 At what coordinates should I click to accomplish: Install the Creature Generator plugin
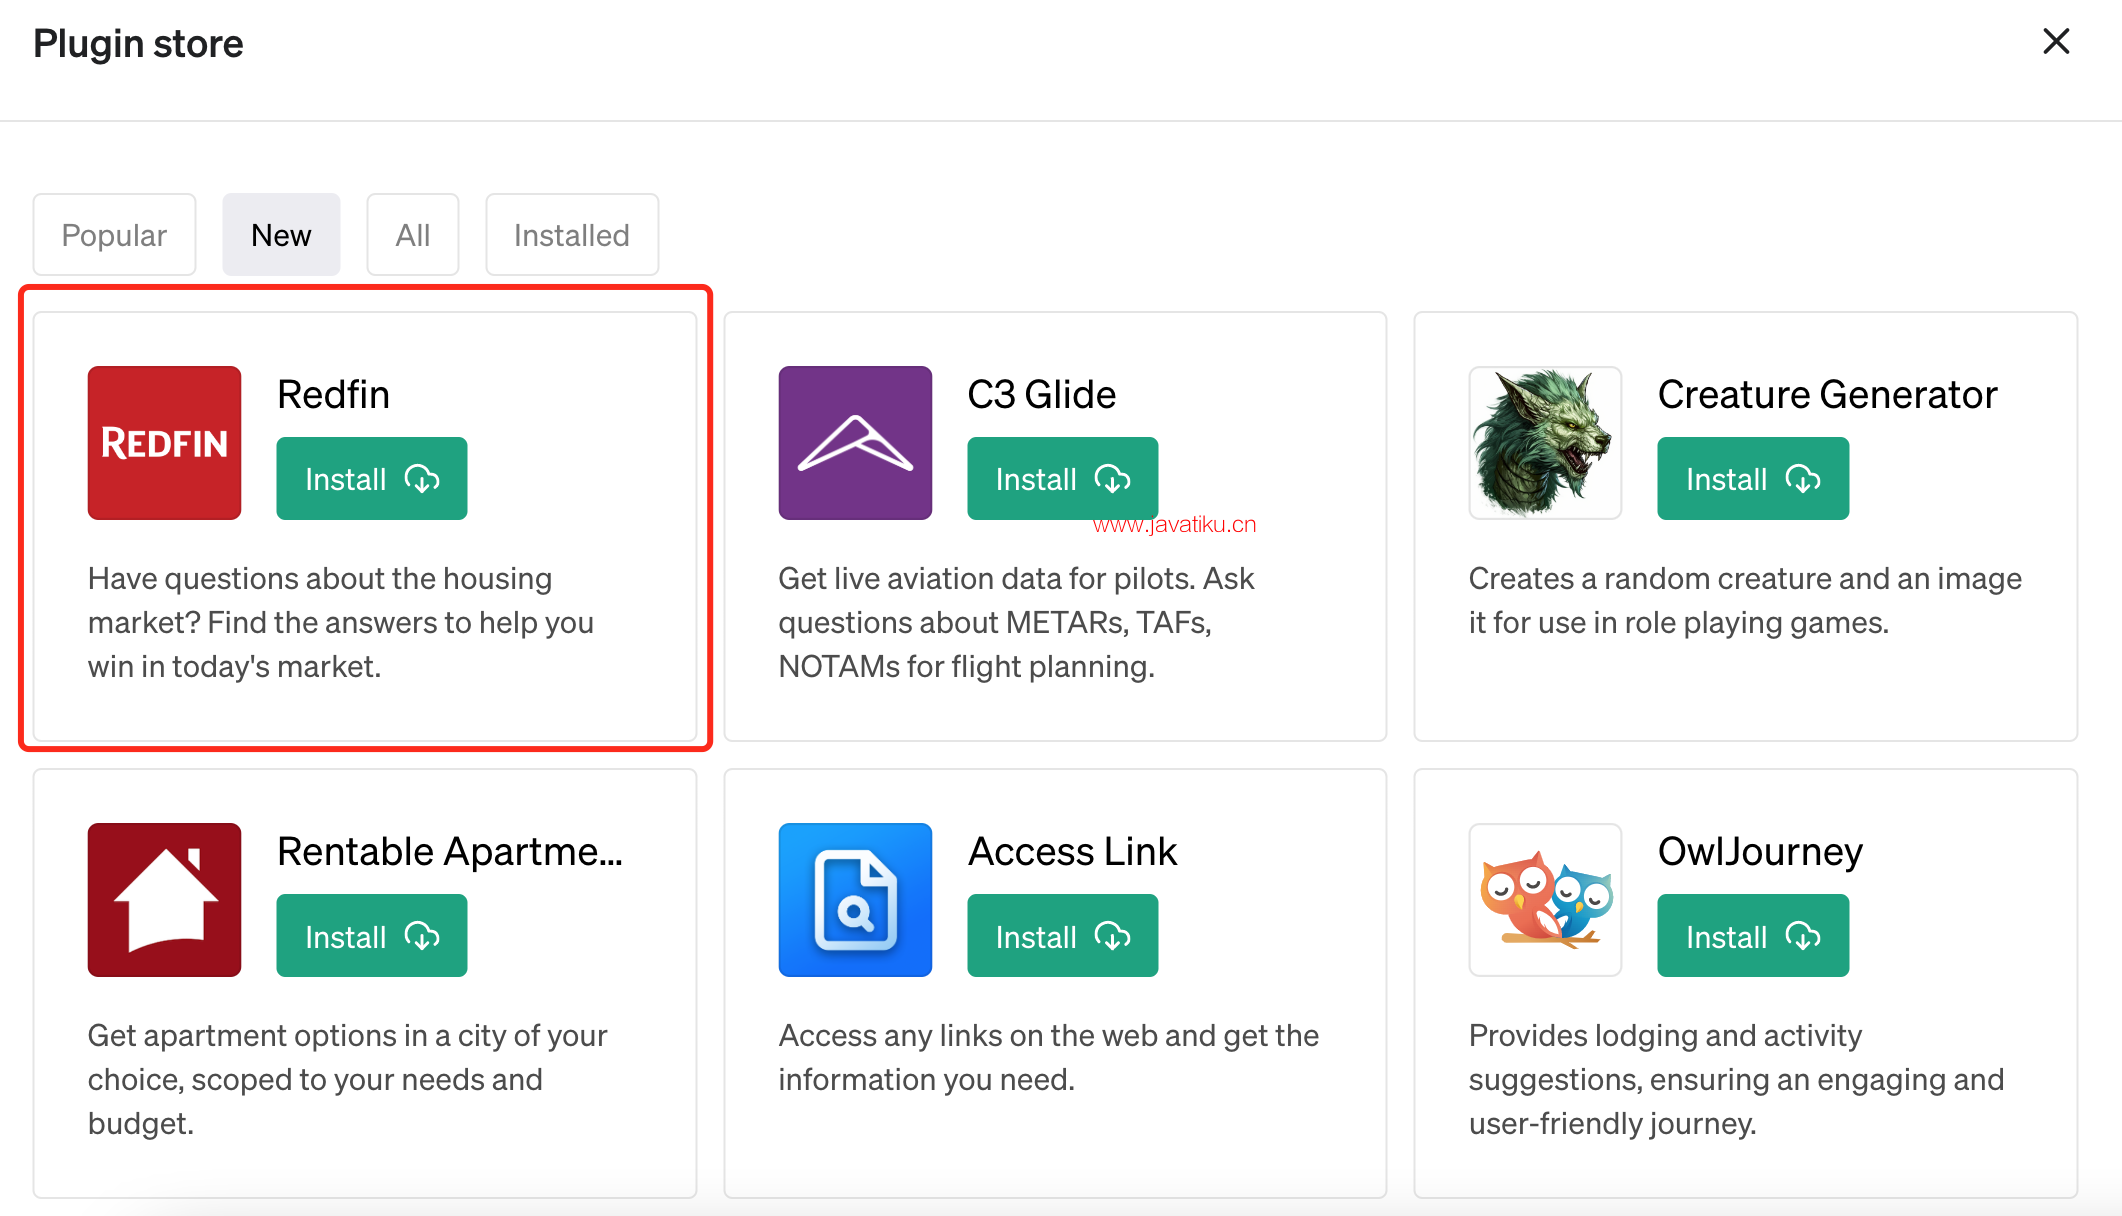pos(1753,478)
